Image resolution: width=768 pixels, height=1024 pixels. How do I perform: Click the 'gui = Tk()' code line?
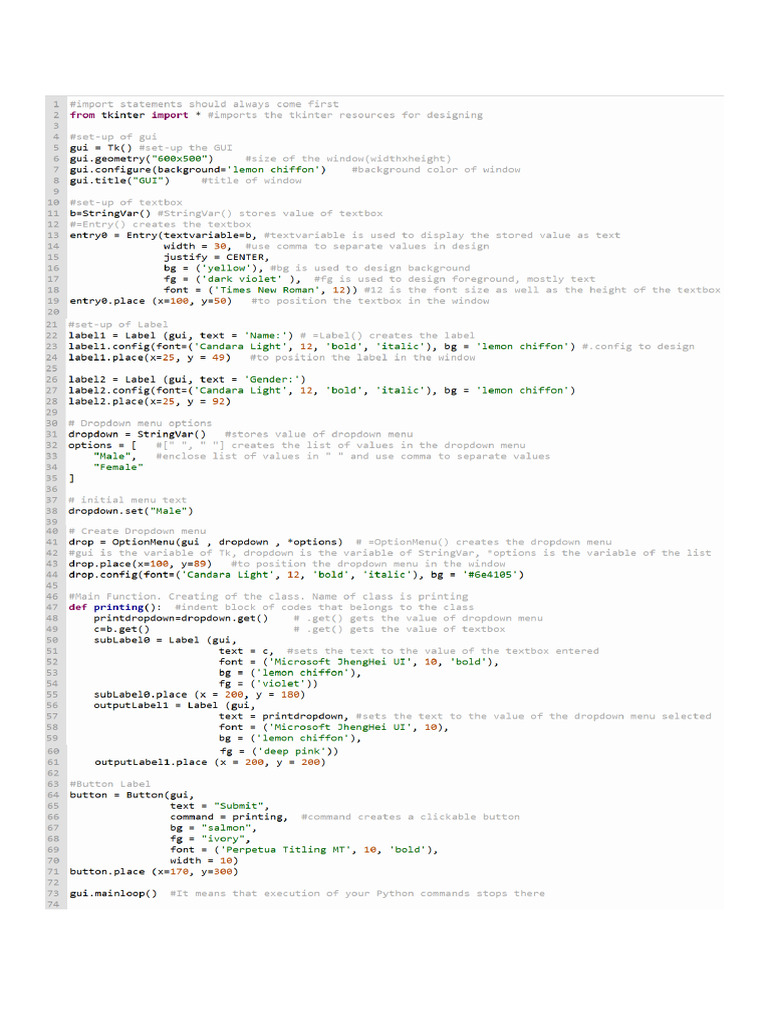(x=101, y=148)
